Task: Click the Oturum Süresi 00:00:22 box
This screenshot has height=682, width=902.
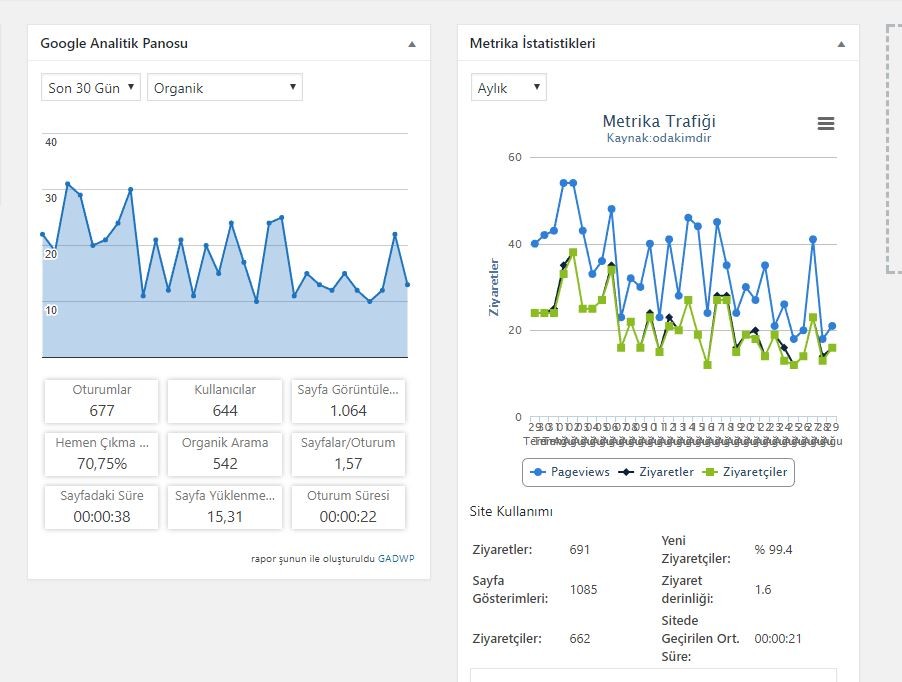Action: 348,507
